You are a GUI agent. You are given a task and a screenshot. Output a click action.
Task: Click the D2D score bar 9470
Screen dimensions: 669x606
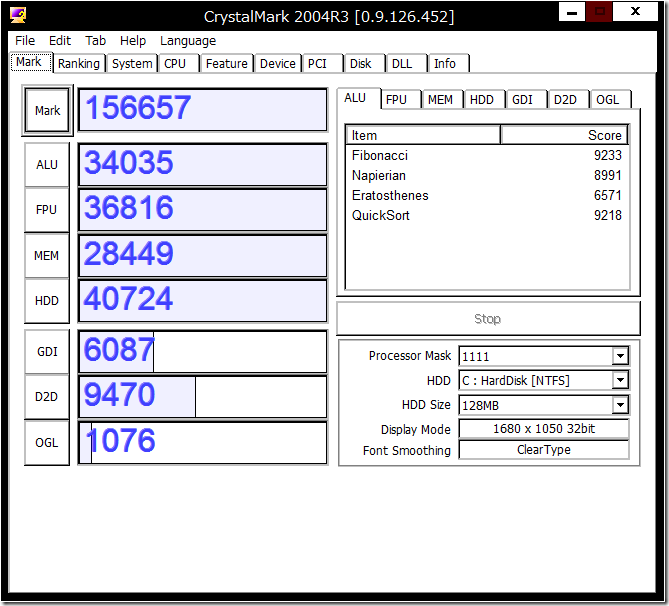pos(203,397)
